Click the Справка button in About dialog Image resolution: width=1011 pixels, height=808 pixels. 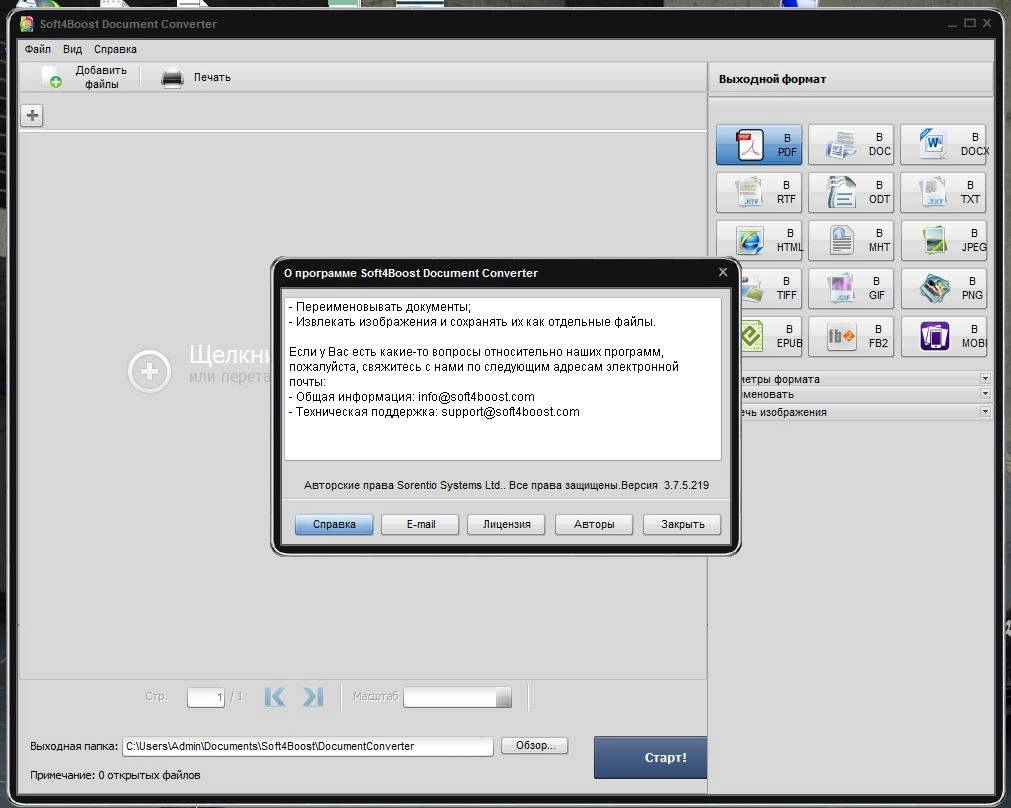click(x=334, y=524)
